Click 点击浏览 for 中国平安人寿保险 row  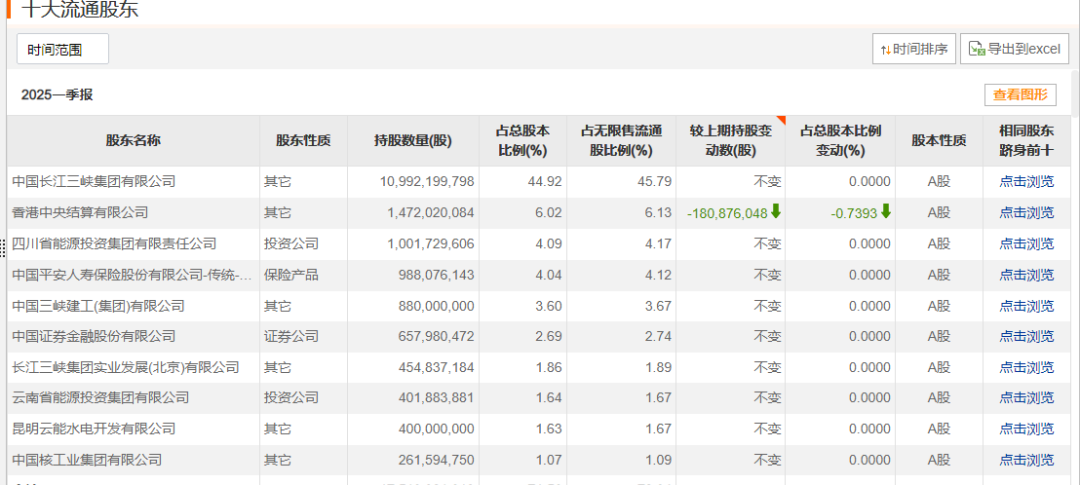point(1026,275)
